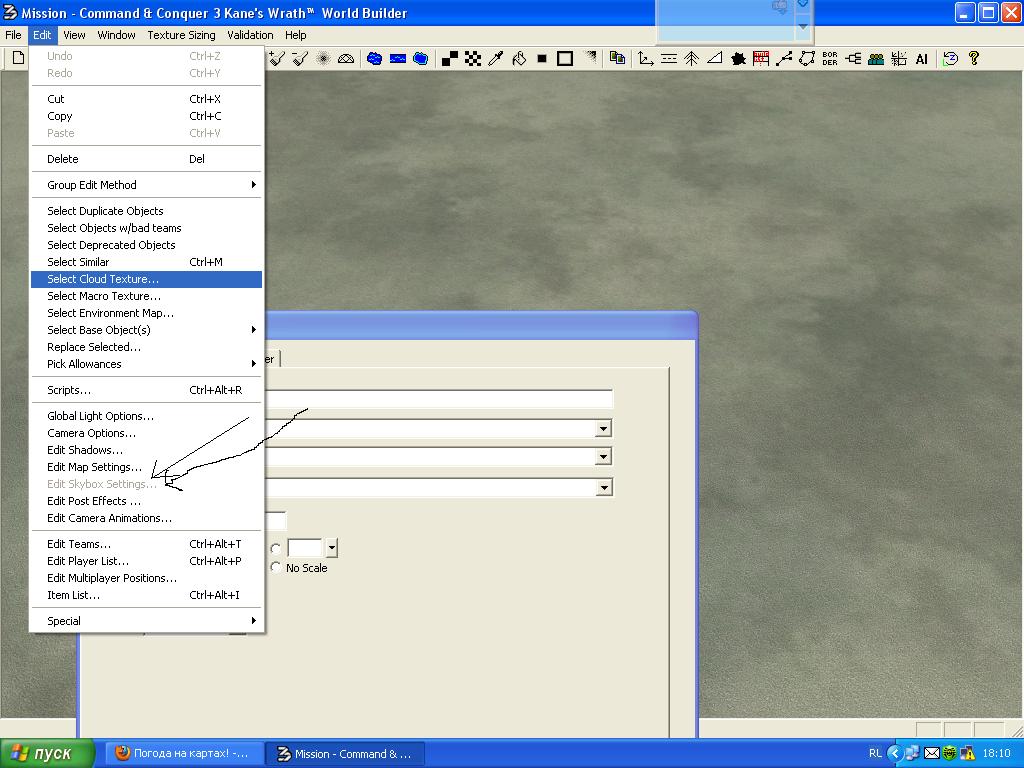Select the mound mesh dome tool
1024x768 pixels.
click(x=346, y=59)
